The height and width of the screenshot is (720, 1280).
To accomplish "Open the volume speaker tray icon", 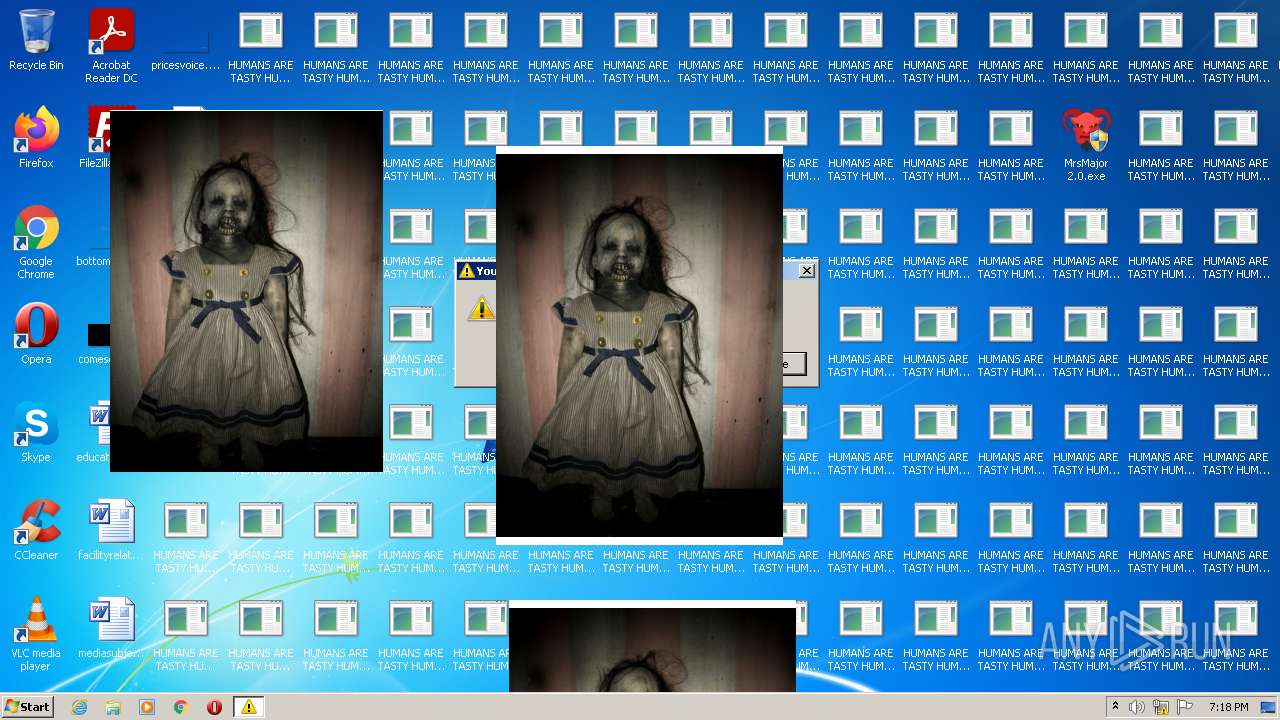I will click(x=1137, y=707).
